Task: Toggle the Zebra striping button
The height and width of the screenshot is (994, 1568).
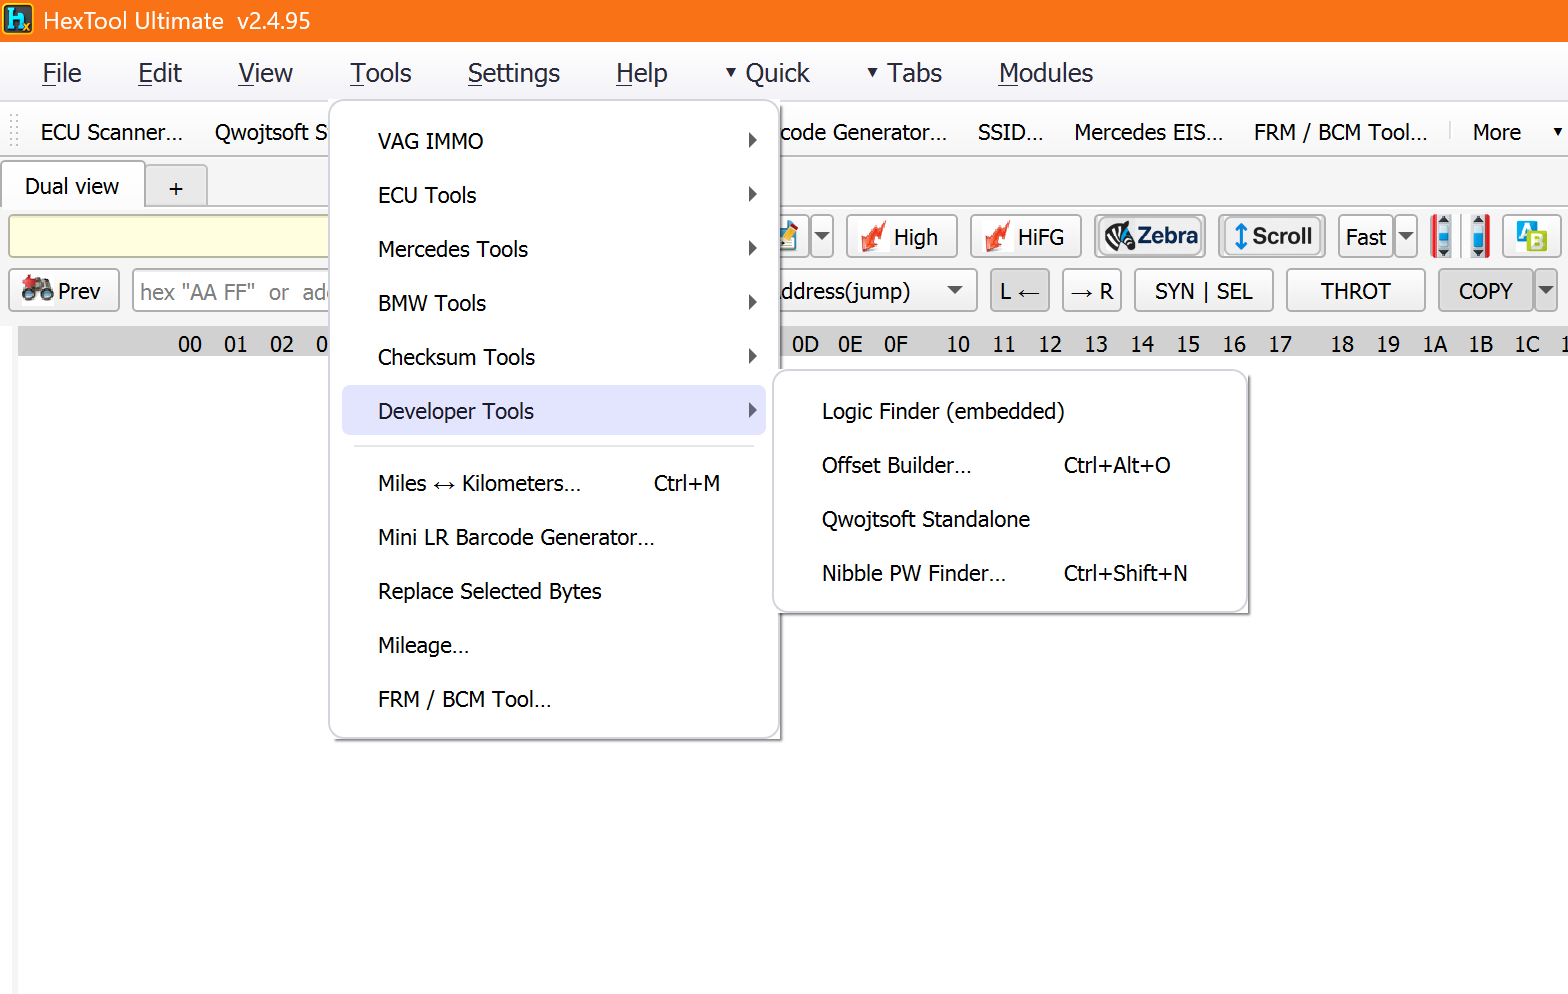Action: coord(1150,237)
